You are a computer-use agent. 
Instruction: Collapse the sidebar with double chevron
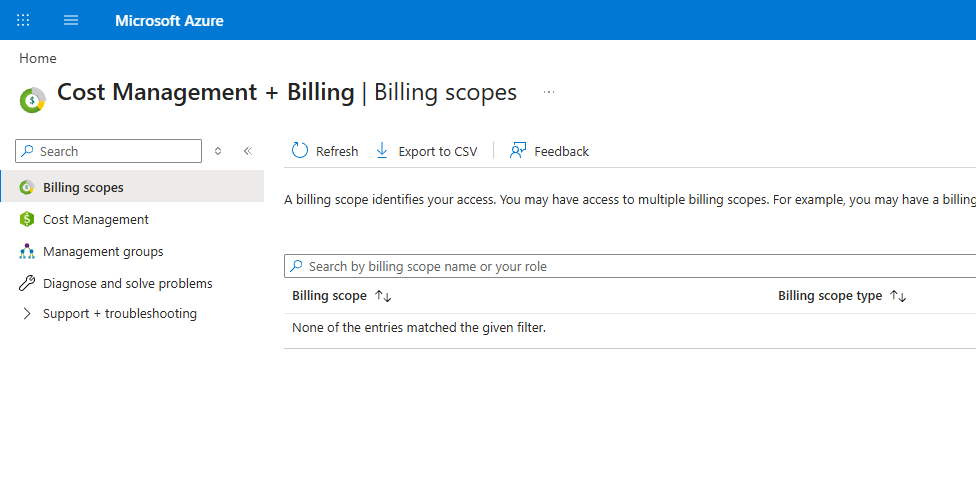point(248,151)
